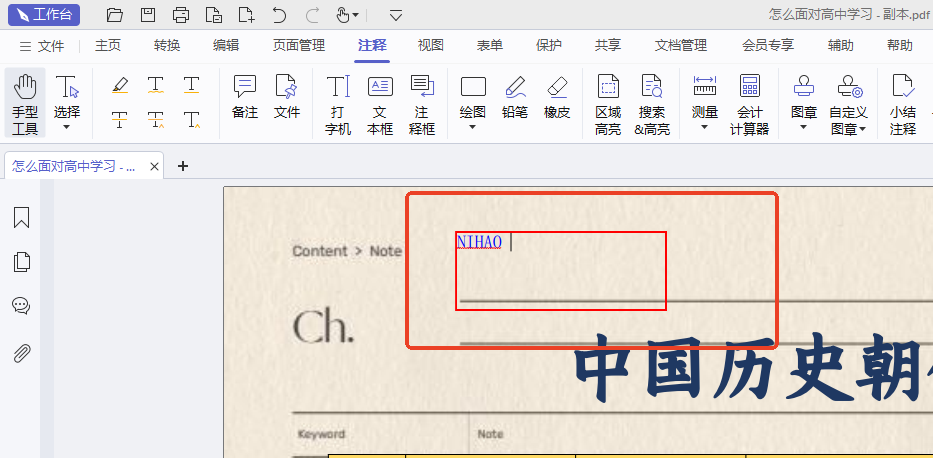This screenshot has height=458, width=933.
Task: Open the 测量 measure dropdown
Action: coord(705,127)
